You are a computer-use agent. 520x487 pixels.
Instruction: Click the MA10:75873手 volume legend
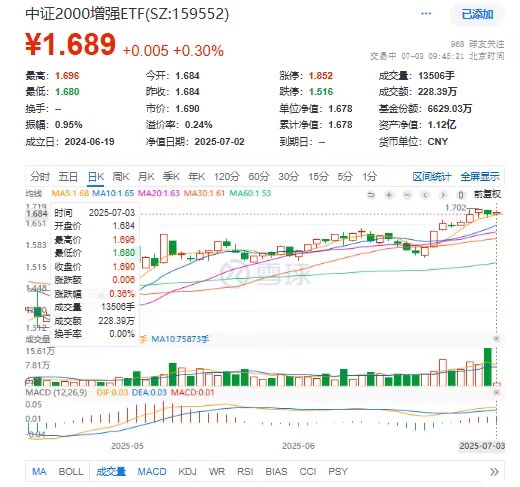(180, 339)
